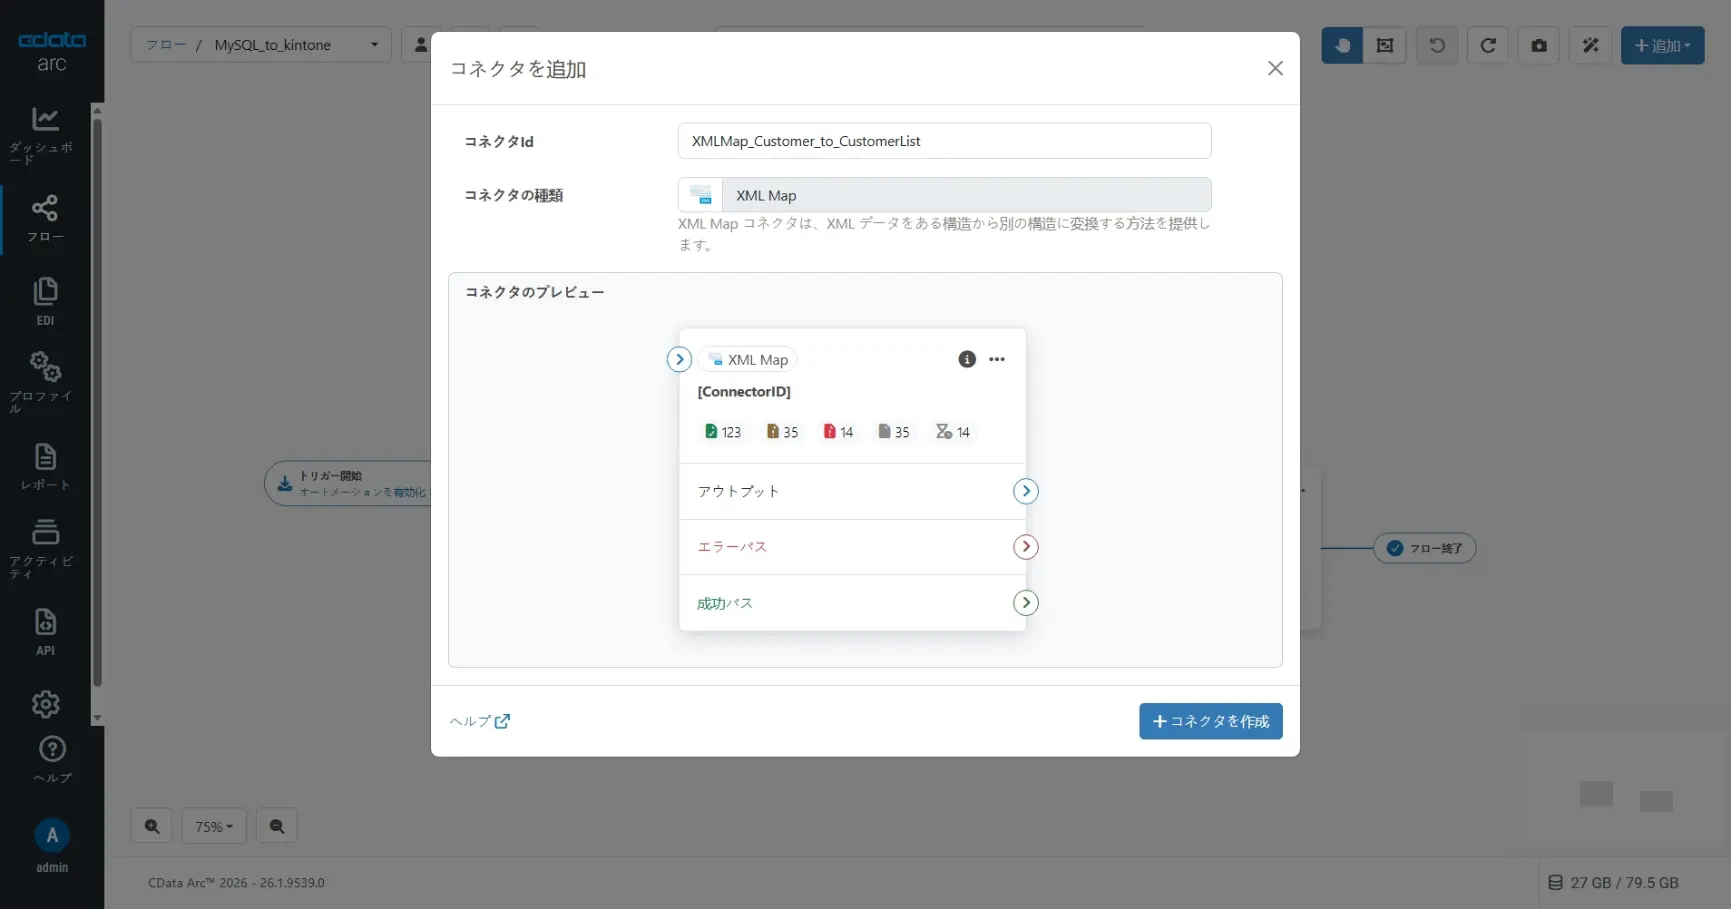
Task: Click the XML Map type badge on the preview card
Action: 748,360
